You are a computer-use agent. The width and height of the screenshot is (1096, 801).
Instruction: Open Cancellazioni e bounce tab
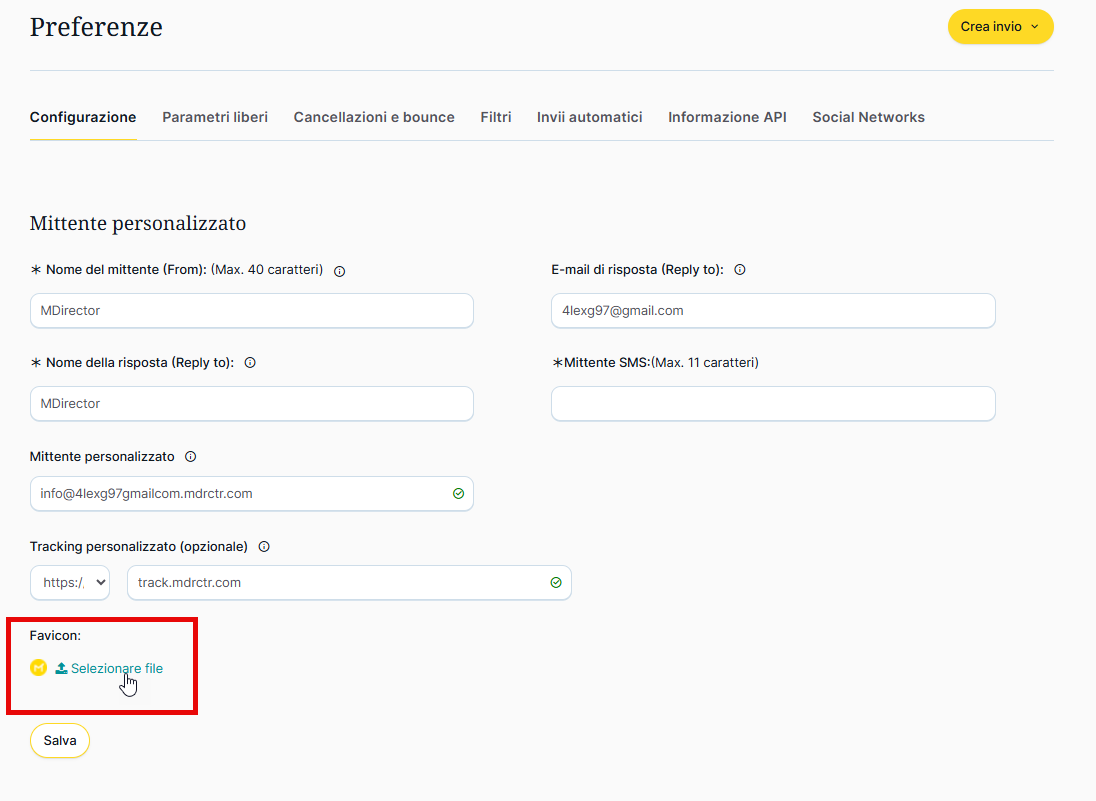pyautogui.click(x=374, y=117)
